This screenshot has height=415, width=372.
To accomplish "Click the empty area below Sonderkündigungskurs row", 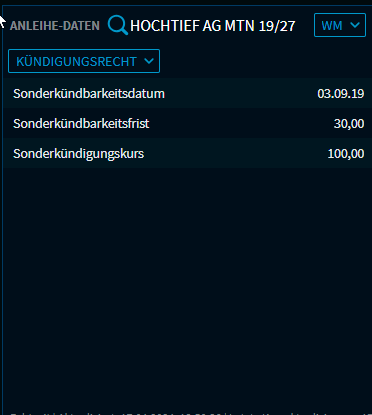I will pos(187,287).
